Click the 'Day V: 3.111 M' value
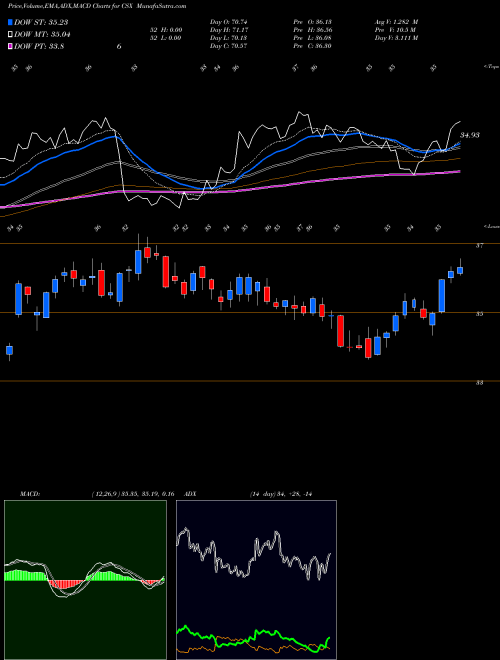 [396, 38]
